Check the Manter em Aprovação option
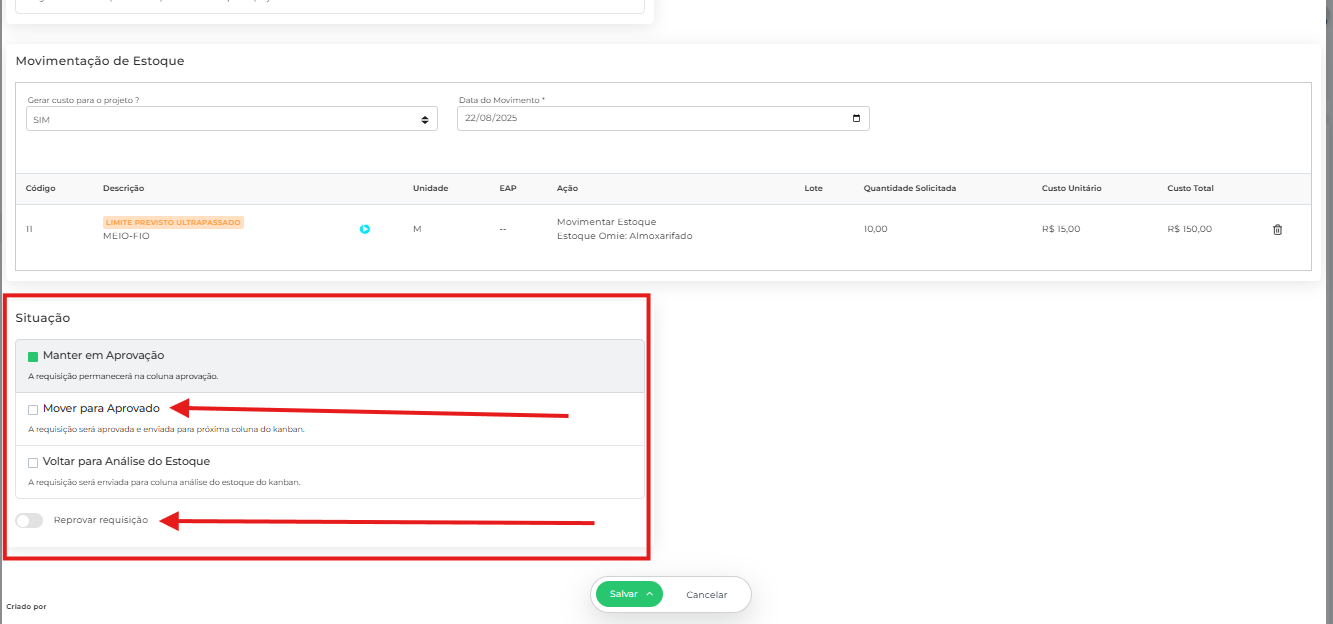Screen dimensions: 1333x624 pos(33,356)
